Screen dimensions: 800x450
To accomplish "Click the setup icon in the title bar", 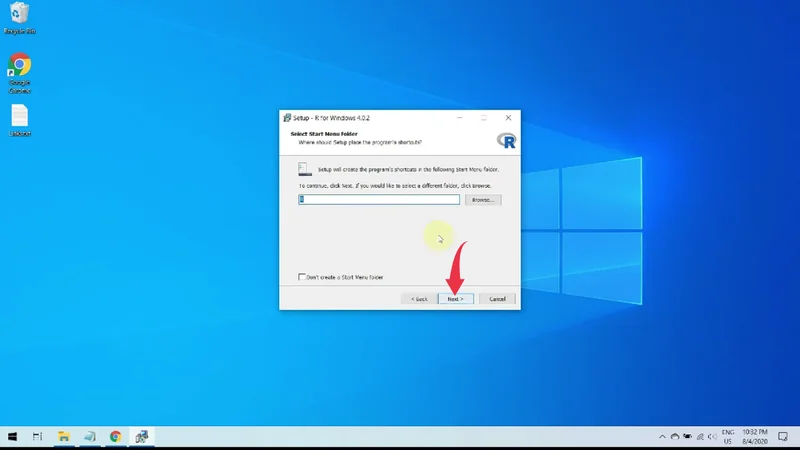I will coord(287,117).
